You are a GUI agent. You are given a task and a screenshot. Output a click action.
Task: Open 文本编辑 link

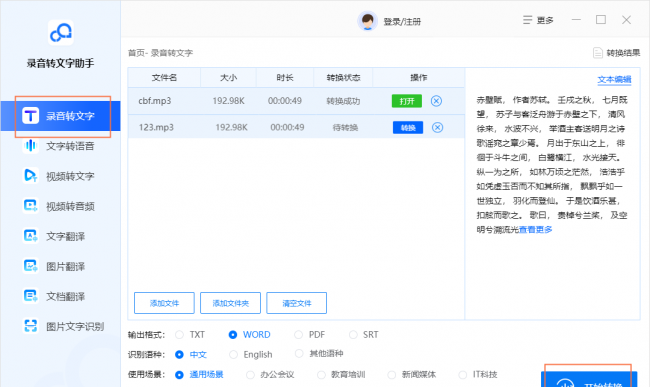614,80
